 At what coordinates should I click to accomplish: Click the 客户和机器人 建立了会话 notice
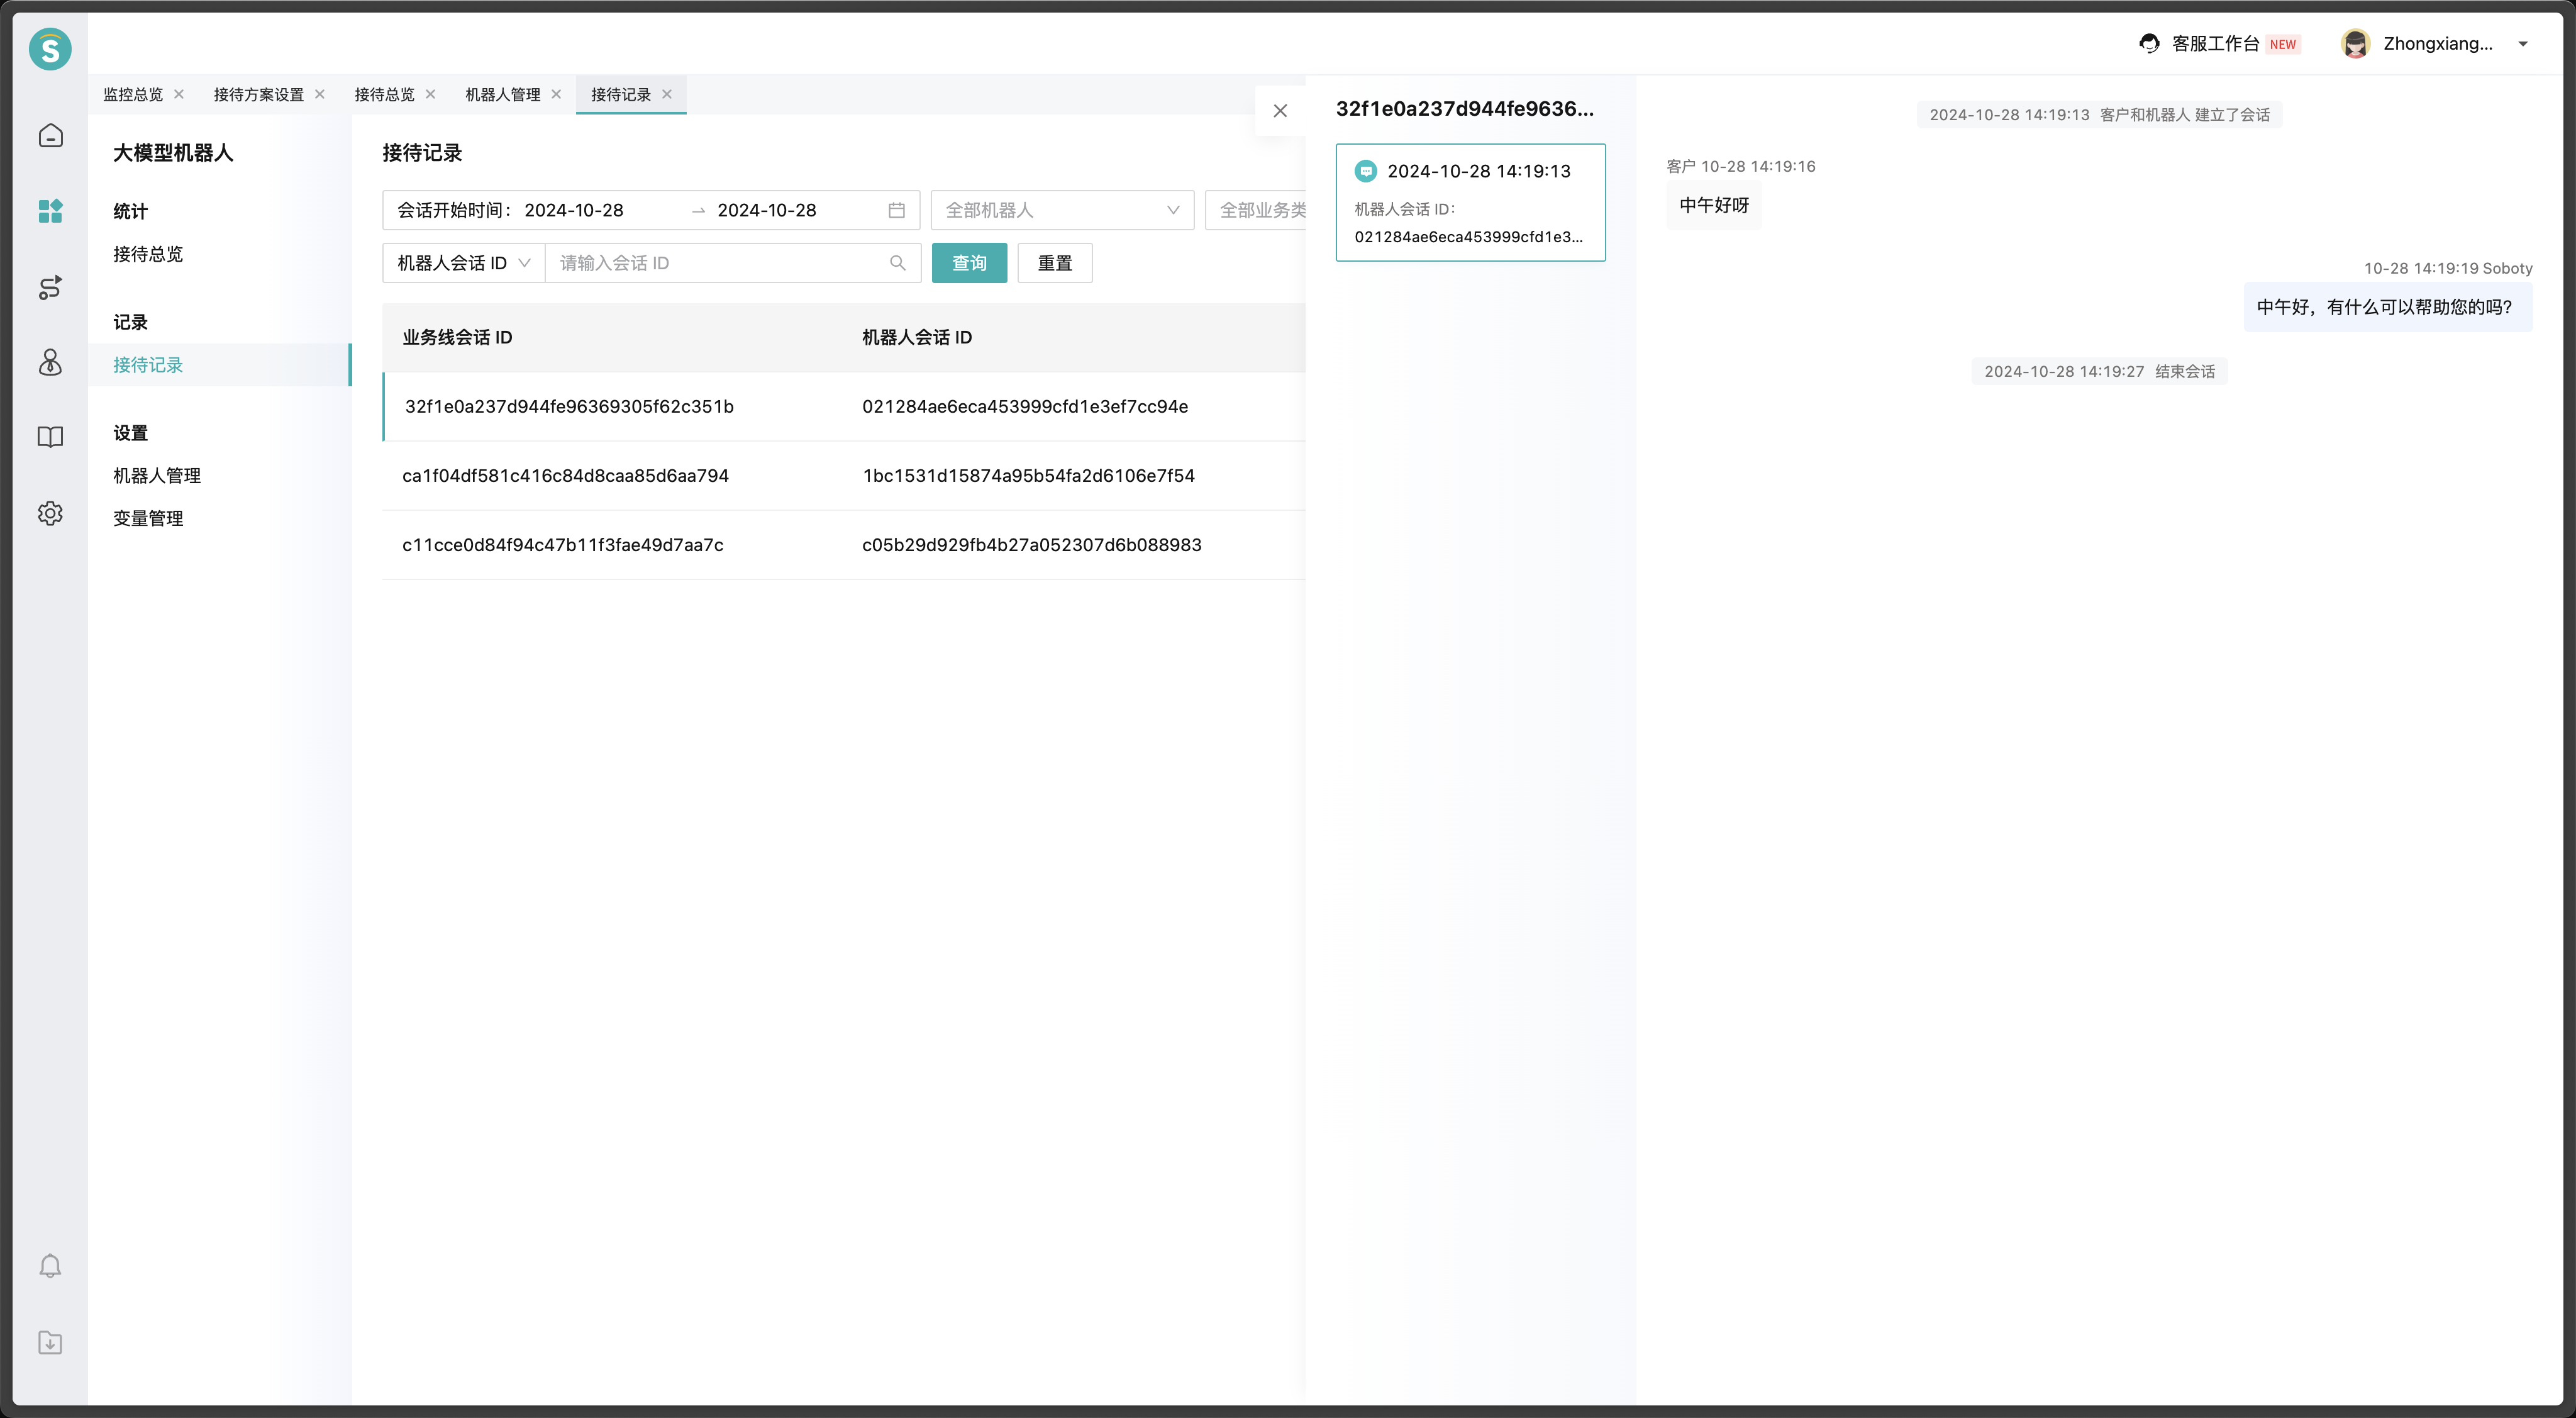tap(2099, 115)
